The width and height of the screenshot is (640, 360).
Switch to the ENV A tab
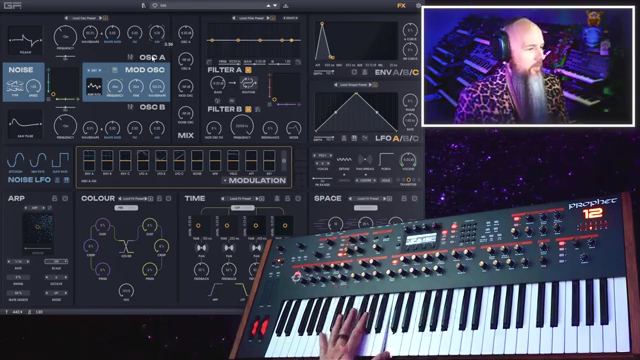[395, 72]
